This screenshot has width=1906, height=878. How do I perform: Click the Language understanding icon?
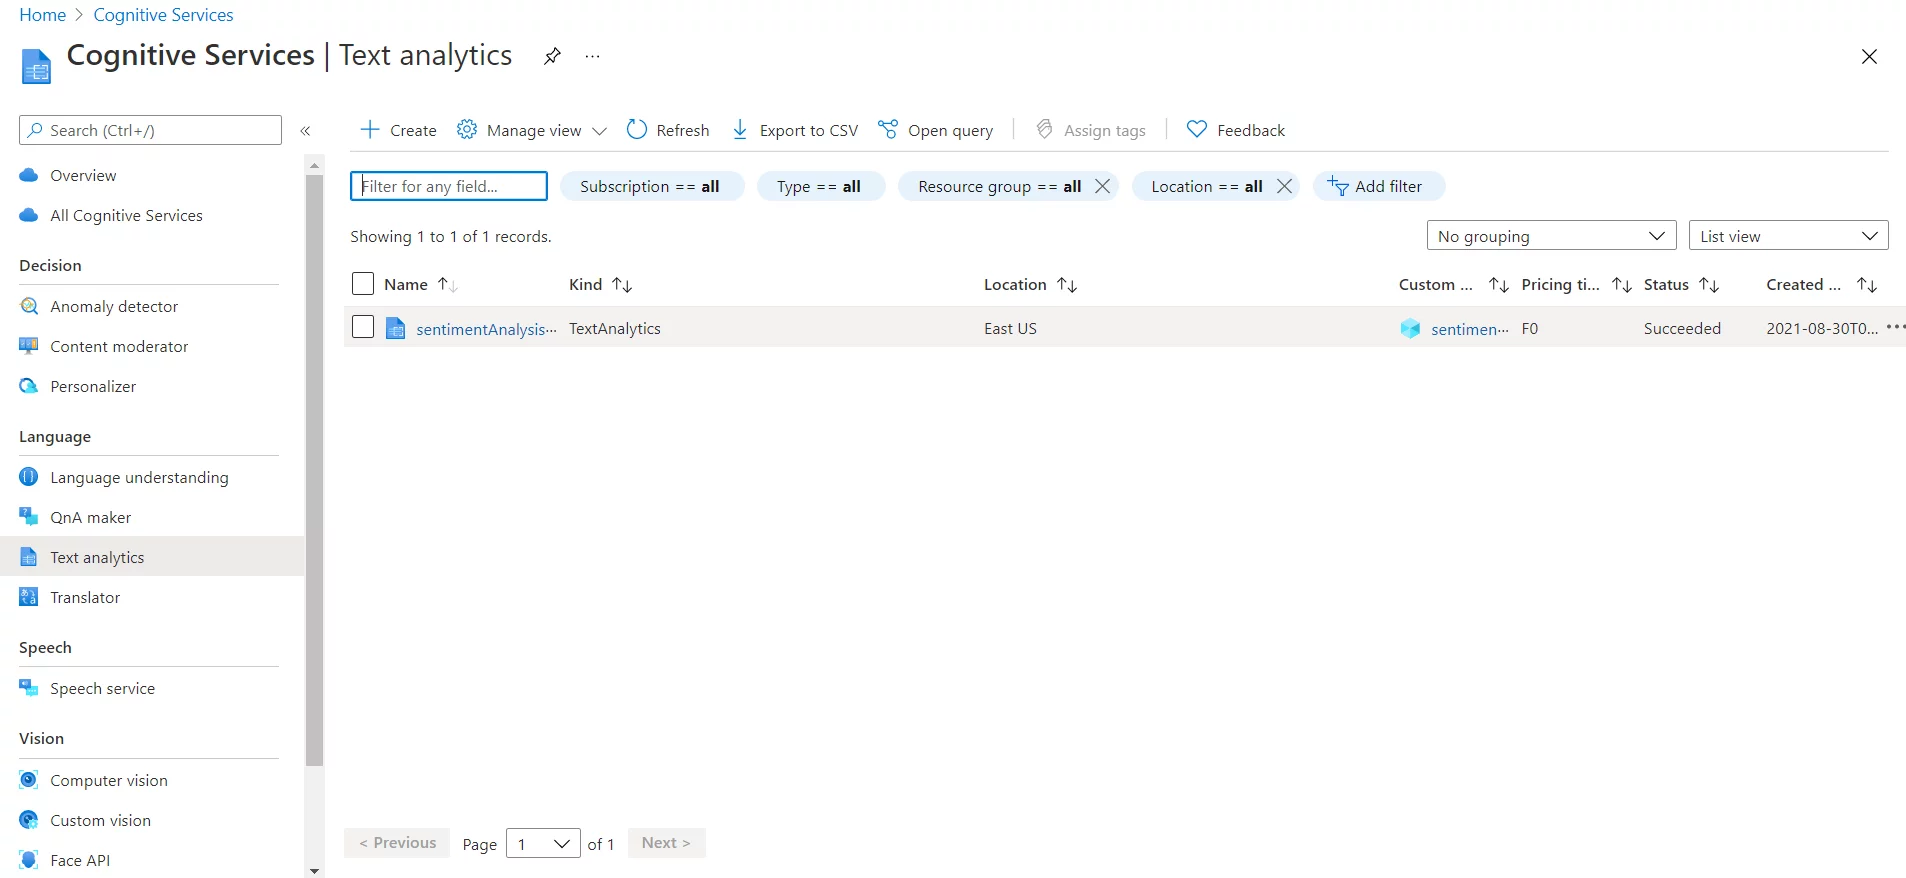pyautogui.click(x=29, y=477)
